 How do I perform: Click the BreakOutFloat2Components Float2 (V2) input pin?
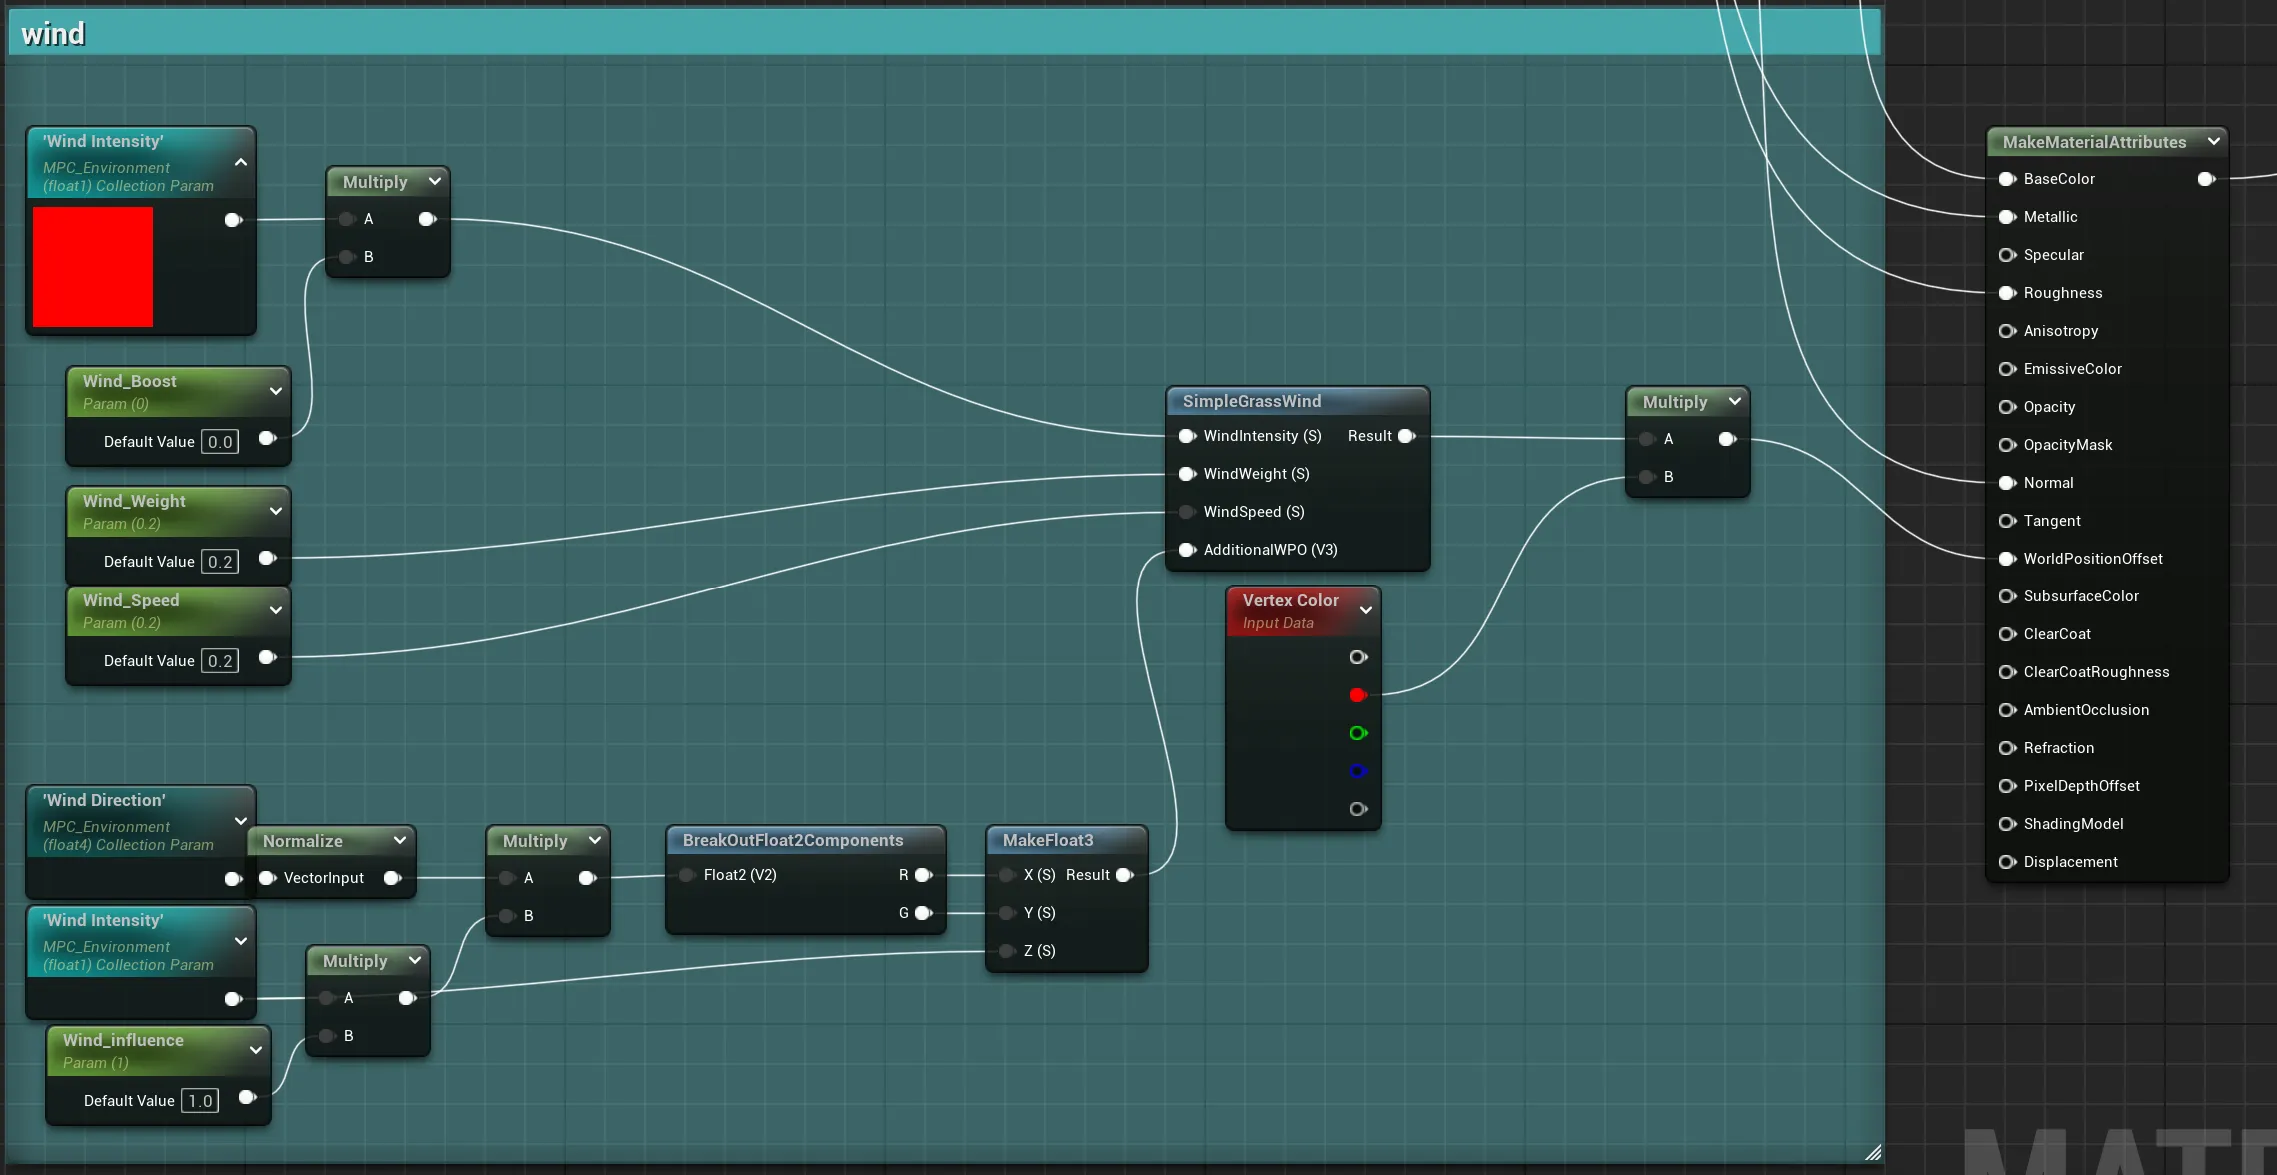687,875
